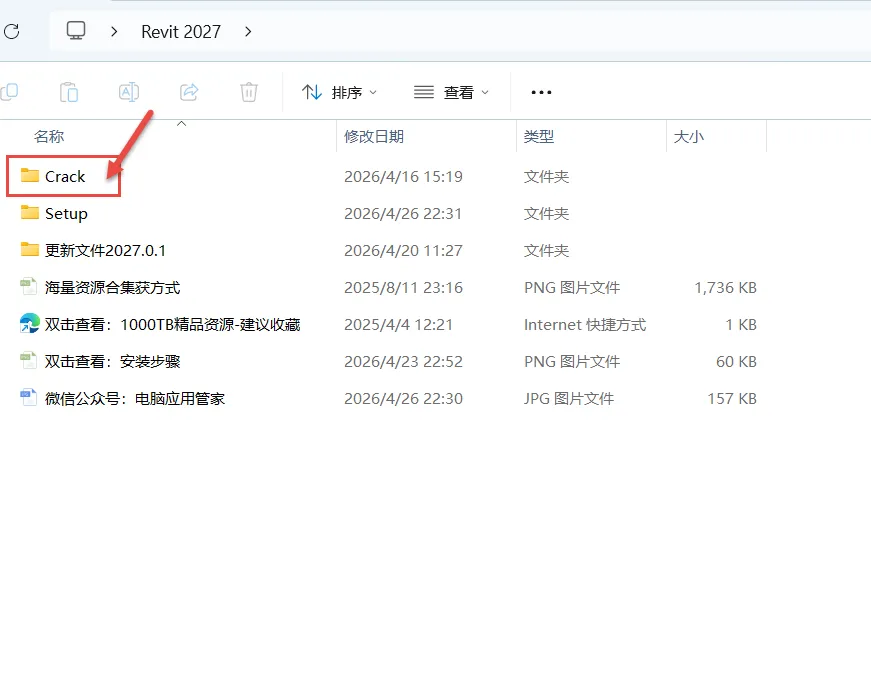Open the 查看 view dropdown
Screen dimensions: 871x690
[x=452, y=92]
